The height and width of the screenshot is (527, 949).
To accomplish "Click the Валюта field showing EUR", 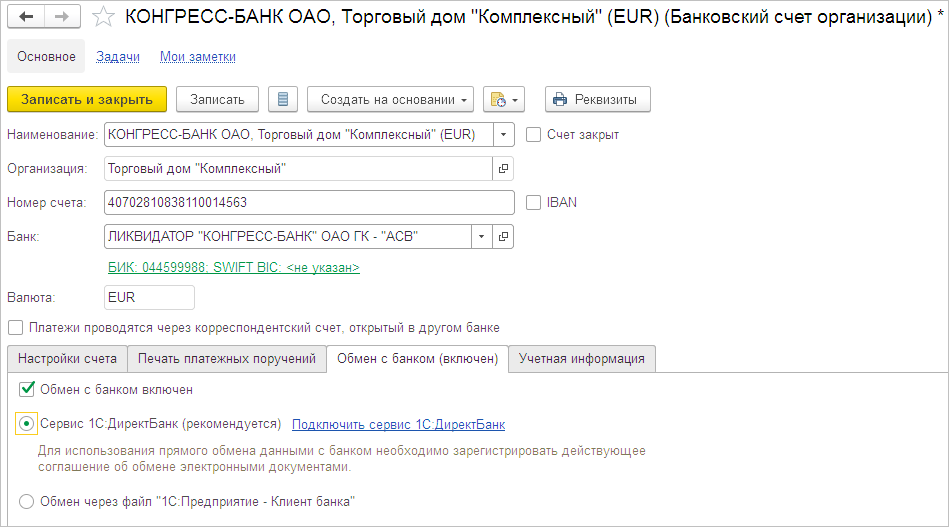I will [x=149, y=297].
